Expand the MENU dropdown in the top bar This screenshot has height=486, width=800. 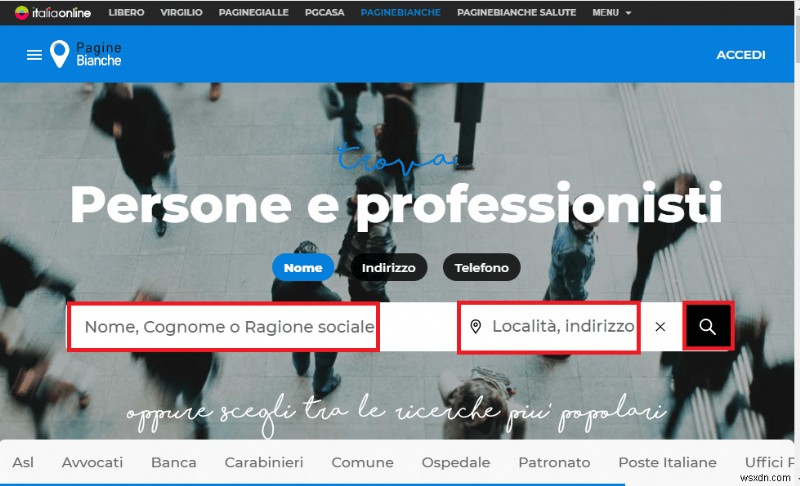pyautogui.click(x=611, y=12)
